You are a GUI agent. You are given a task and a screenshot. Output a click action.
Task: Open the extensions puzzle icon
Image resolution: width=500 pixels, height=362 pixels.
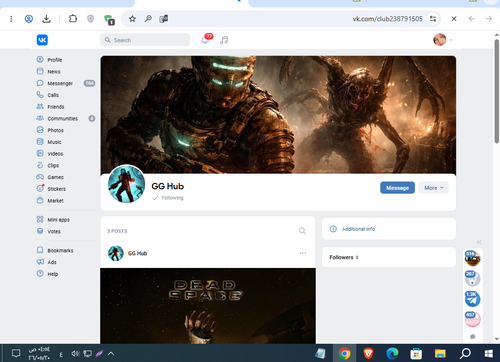tap(73, 19)
